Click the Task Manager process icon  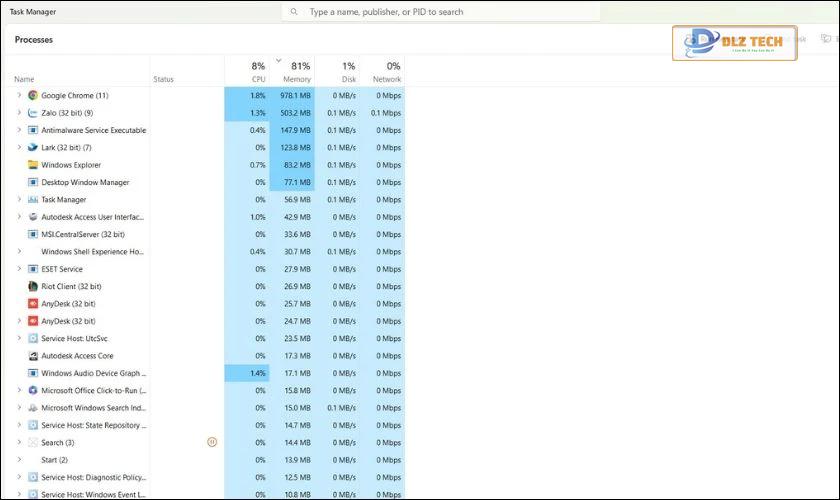33,199
